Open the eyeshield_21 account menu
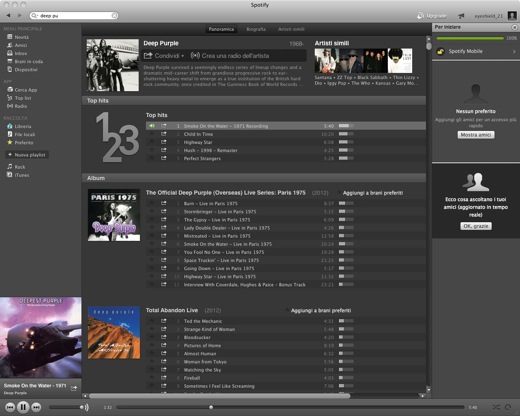 (x=488, y=16)
